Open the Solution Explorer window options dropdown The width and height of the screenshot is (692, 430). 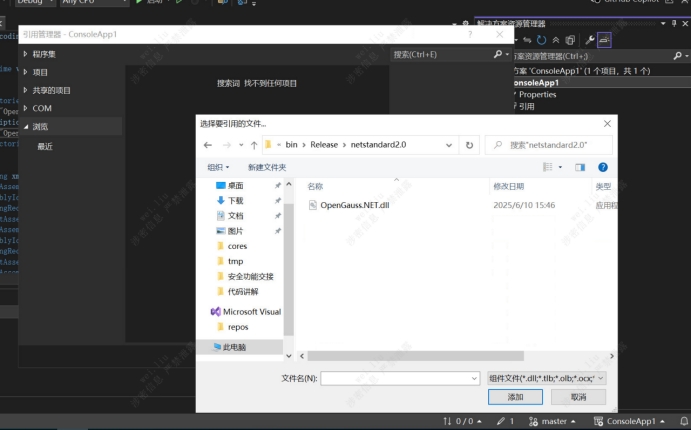[x=663, y=23]
